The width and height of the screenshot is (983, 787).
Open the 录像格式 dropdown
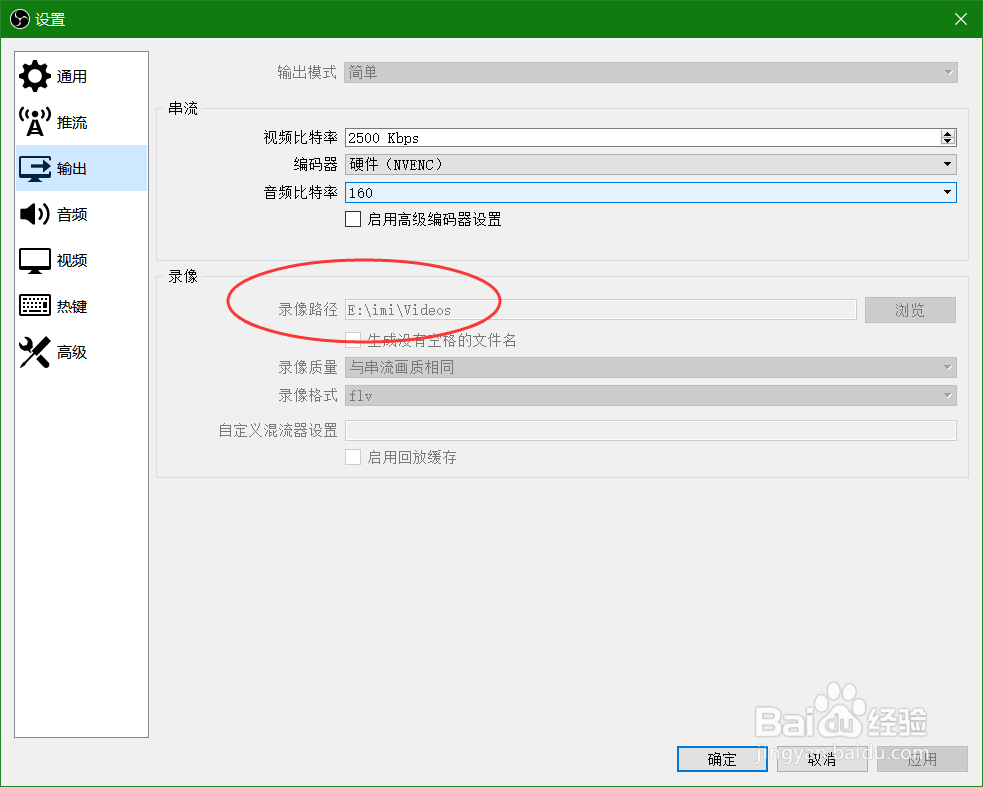tap(945, 395)
